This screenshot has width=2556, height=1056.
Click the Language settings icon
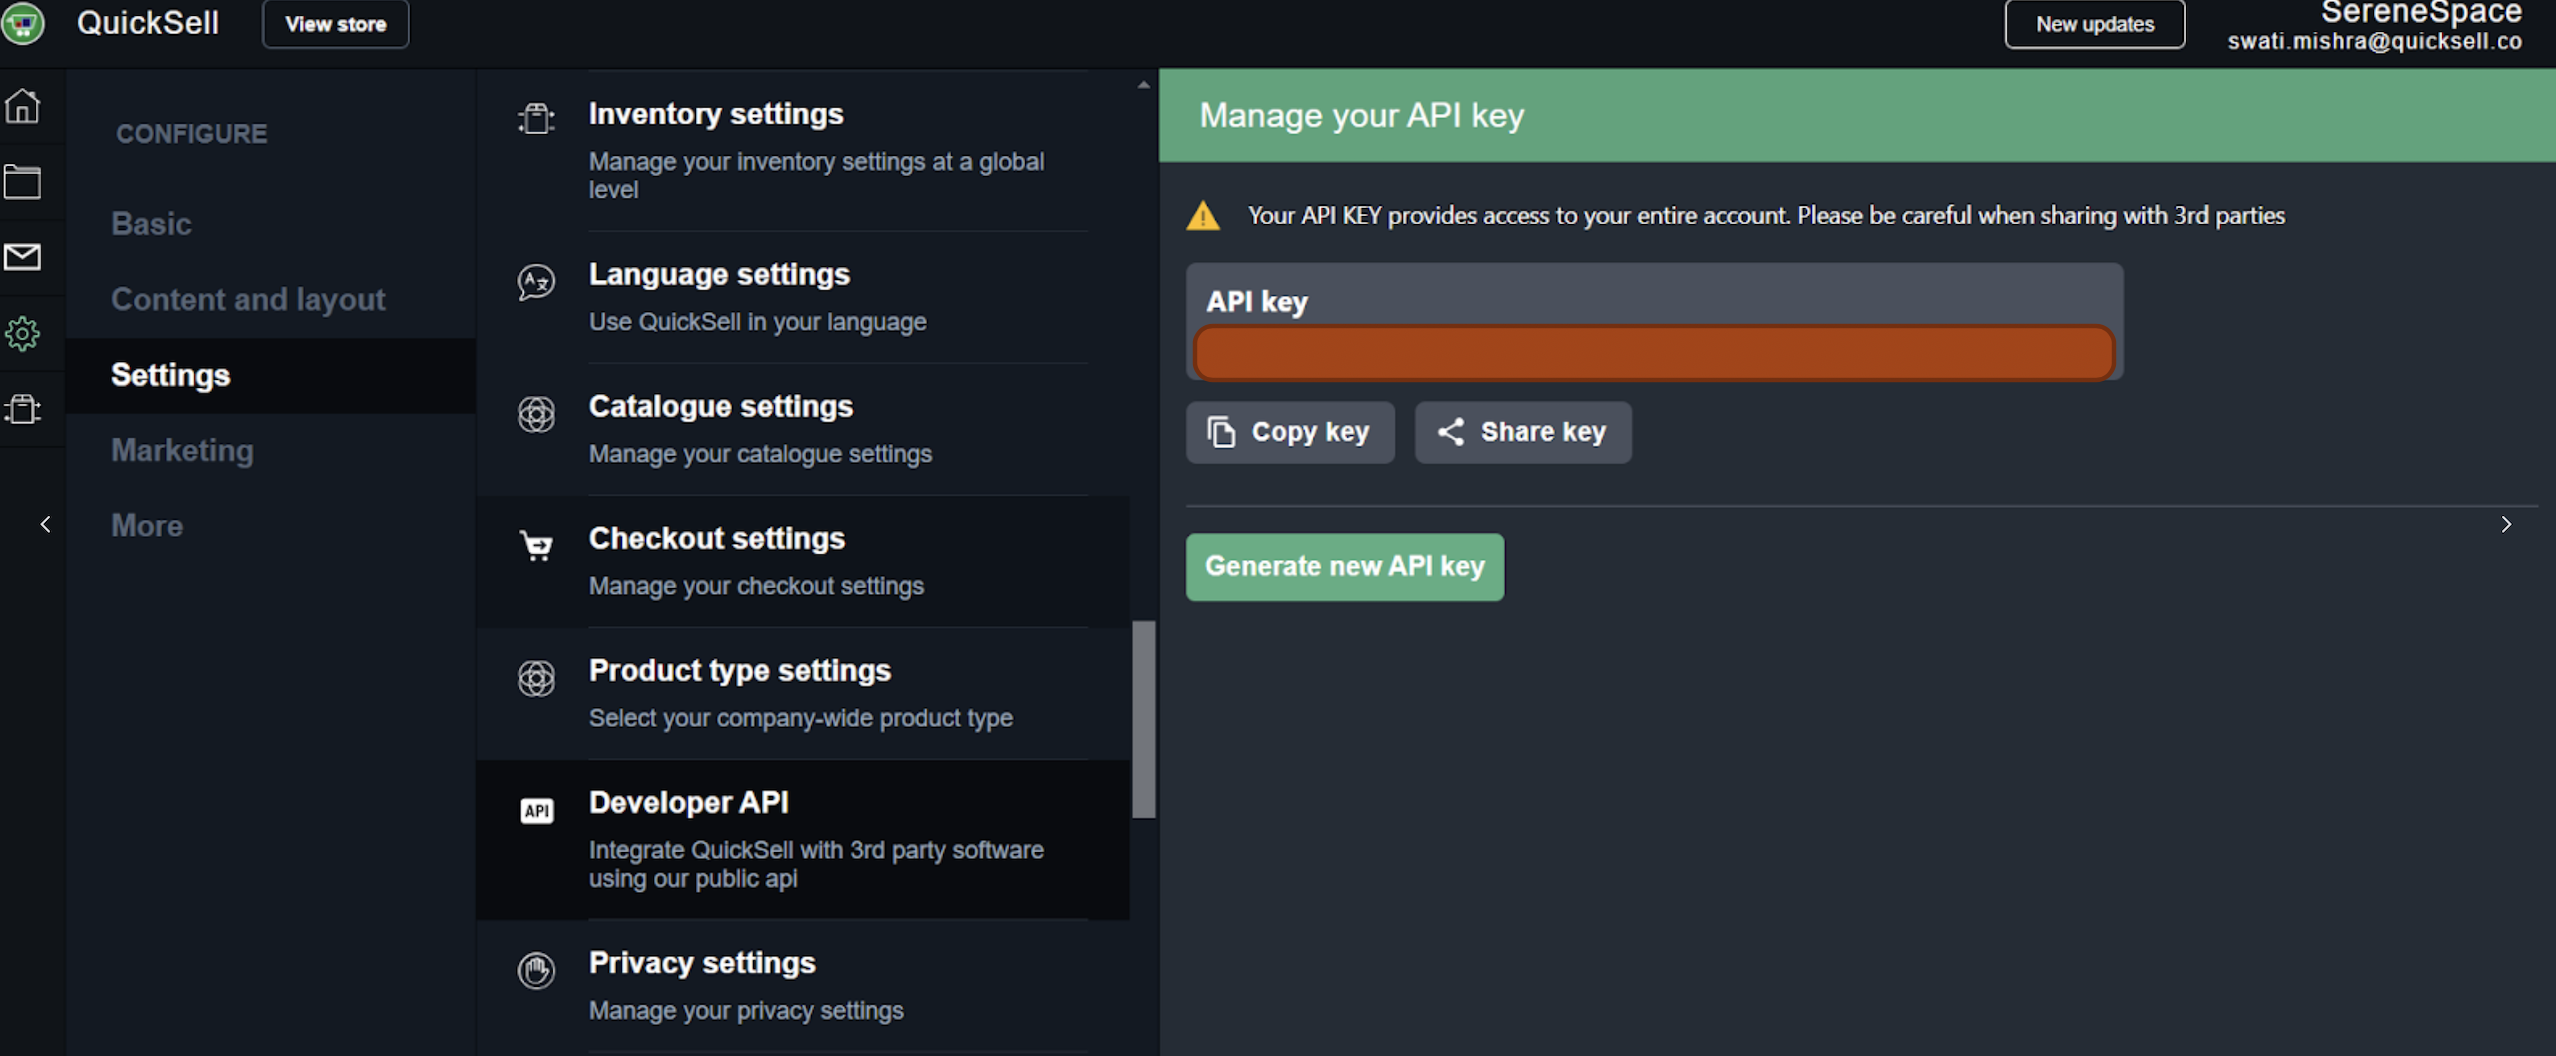[536, 282]
